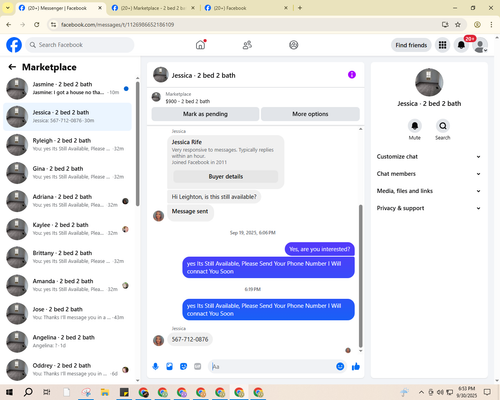Open the Groups icon in top navigation
The width and height of the screenshot is (500, 400).
[294, 45]
